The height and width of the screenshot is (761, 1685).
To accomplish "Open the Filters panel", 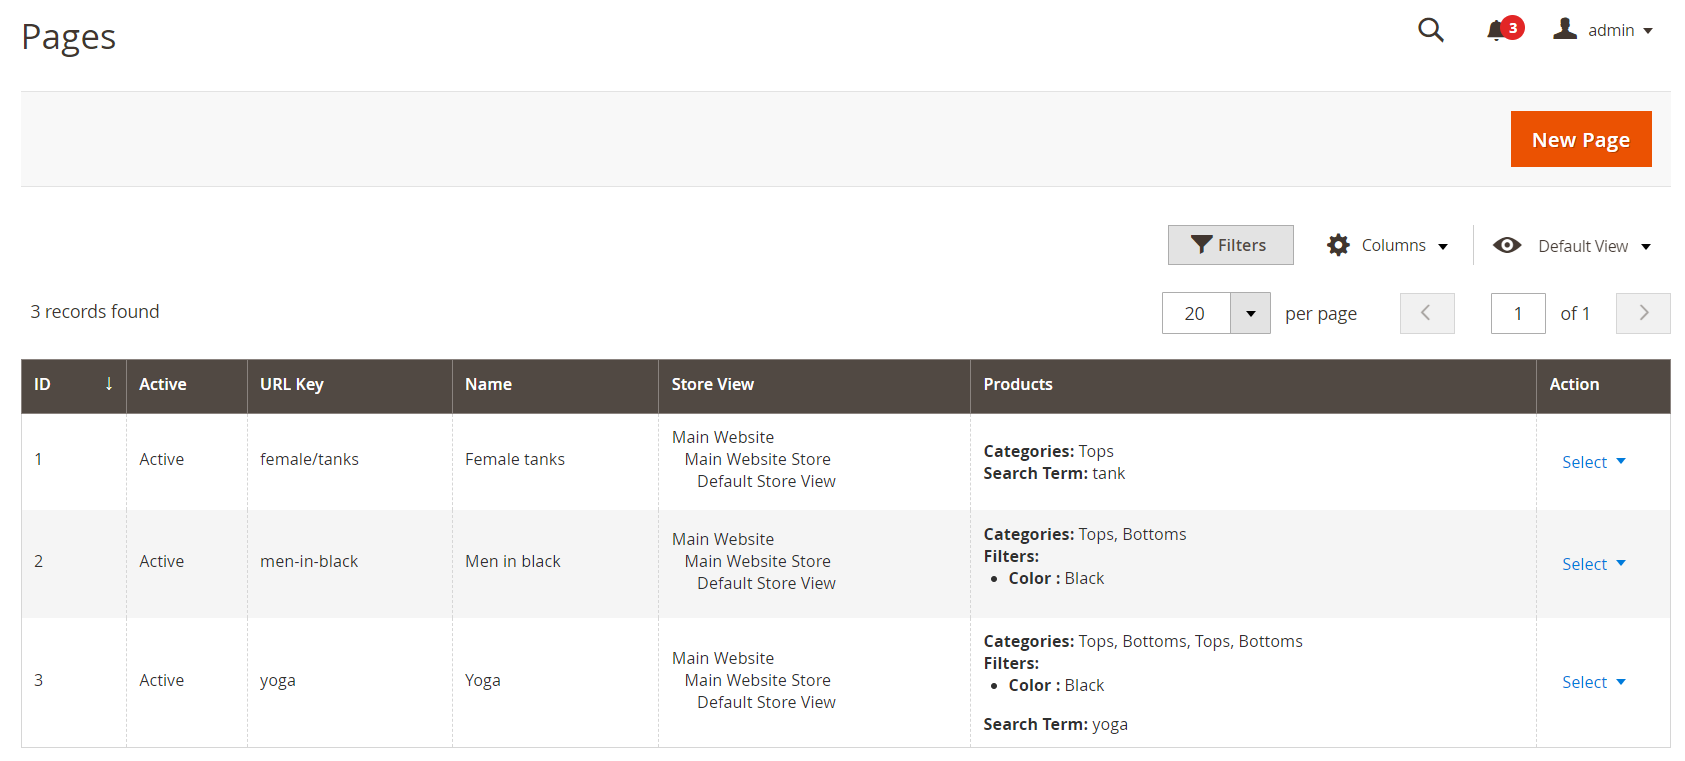I will (x=1230, y=245).
